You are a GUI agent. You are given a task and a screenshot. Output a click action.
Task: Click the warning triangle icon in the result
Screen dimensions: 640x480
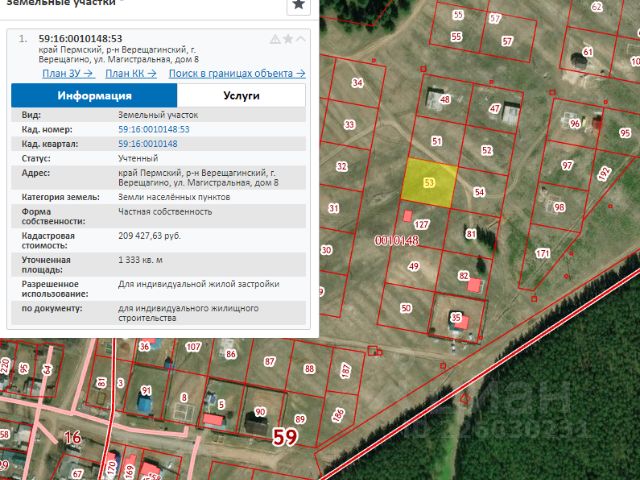pos(275,39)
